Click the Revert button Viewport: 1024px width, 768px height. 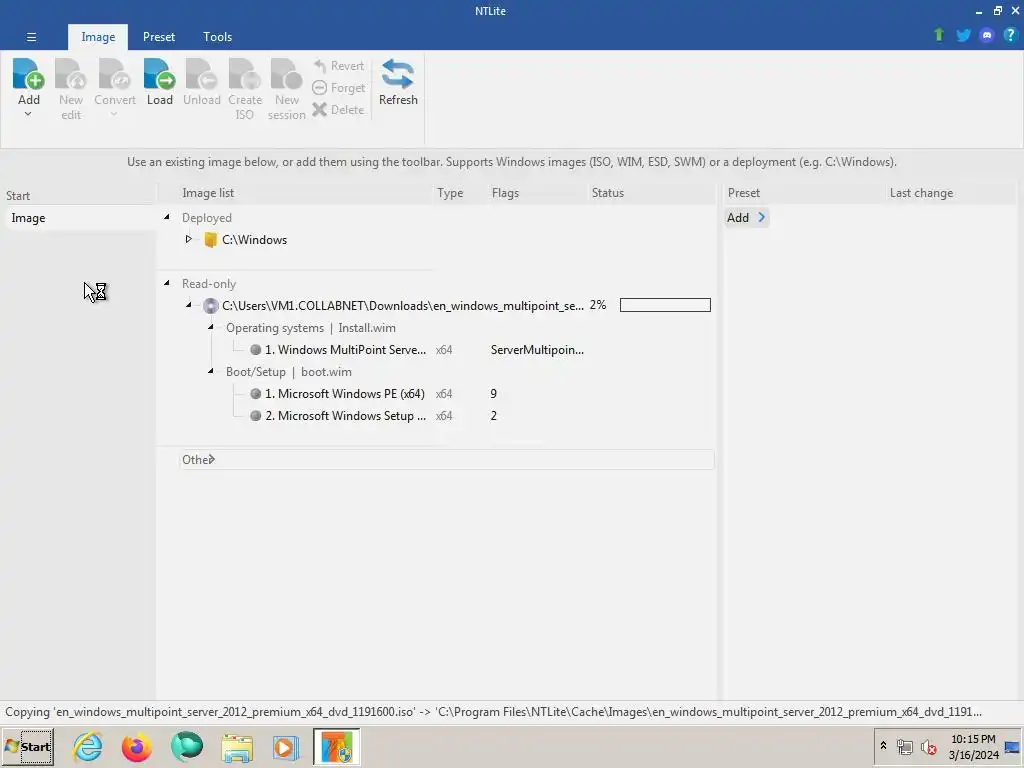(338, 66)
